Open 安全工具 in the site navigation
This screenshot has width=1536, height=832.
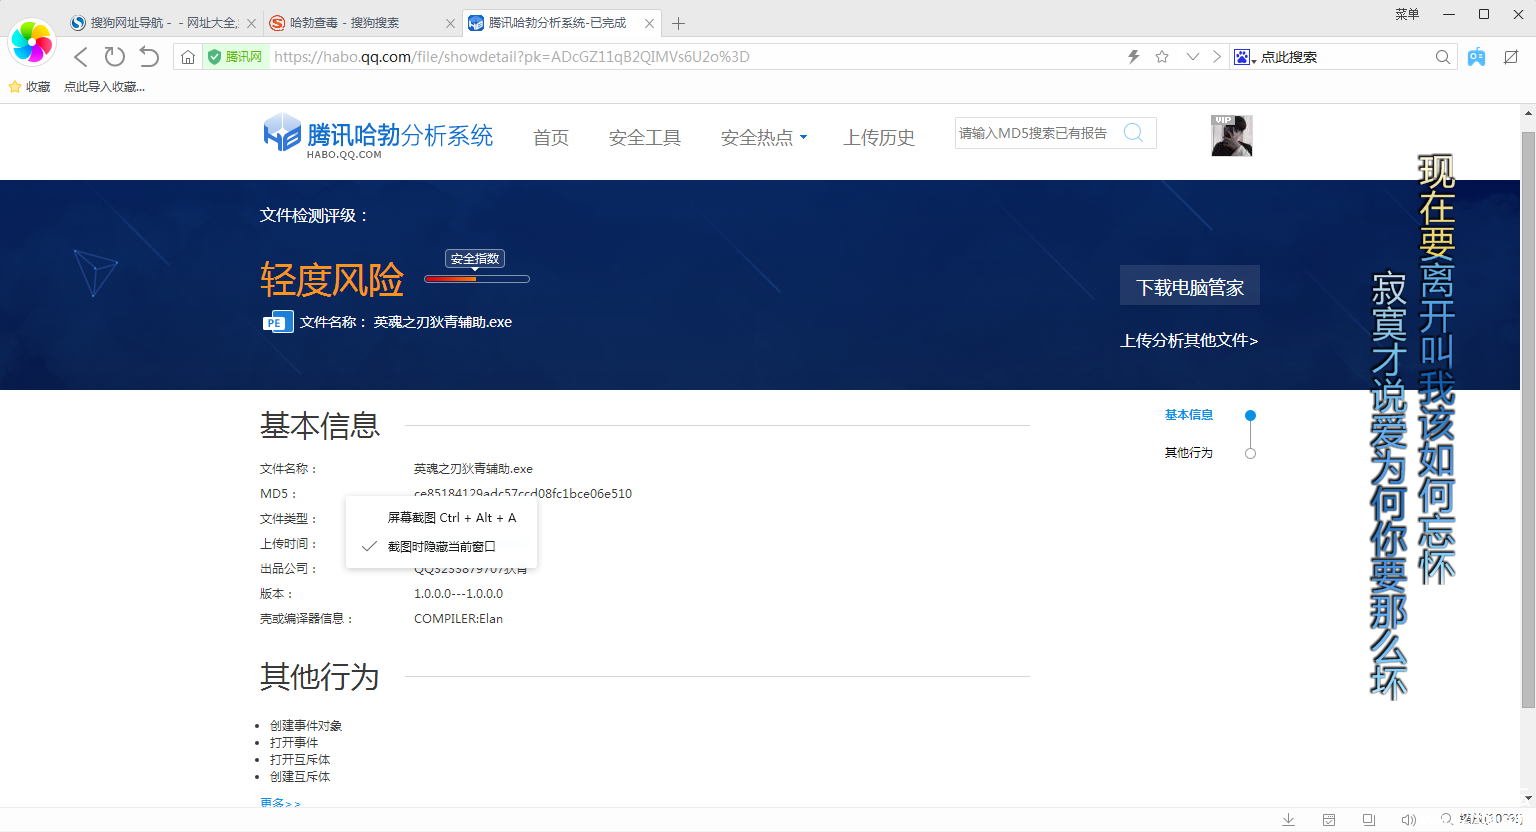pyautogui.click(x=645, y=138)
